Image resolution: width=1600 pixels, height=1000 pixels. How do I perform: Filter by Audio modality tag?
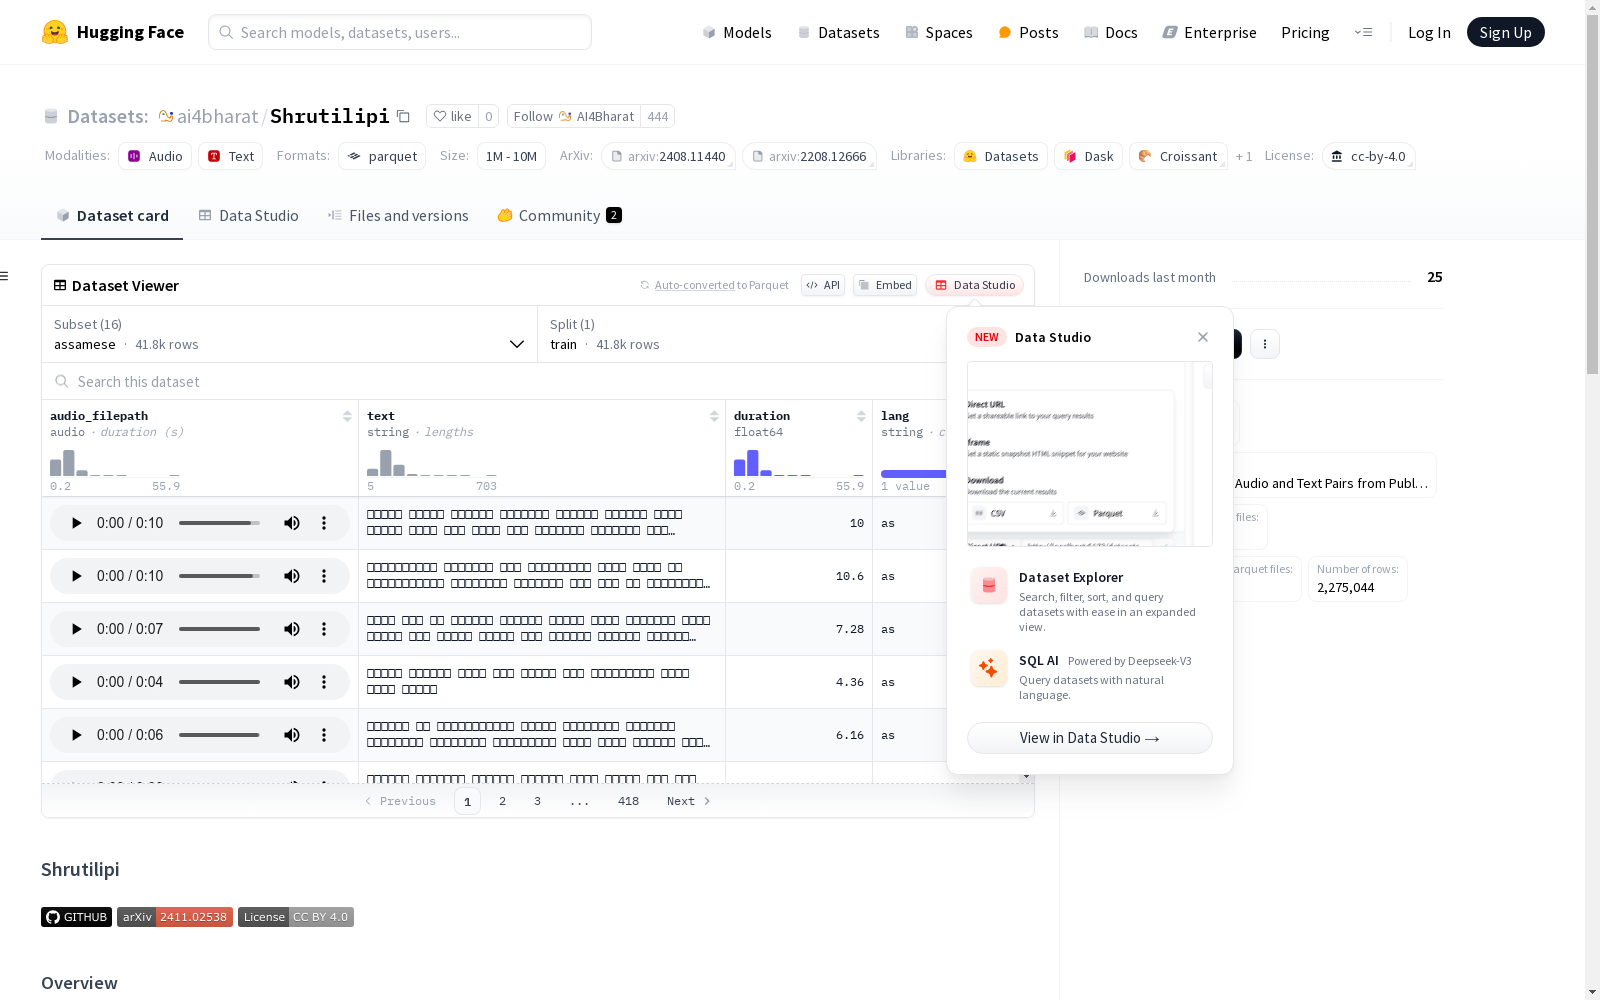[x=155, y=156]
